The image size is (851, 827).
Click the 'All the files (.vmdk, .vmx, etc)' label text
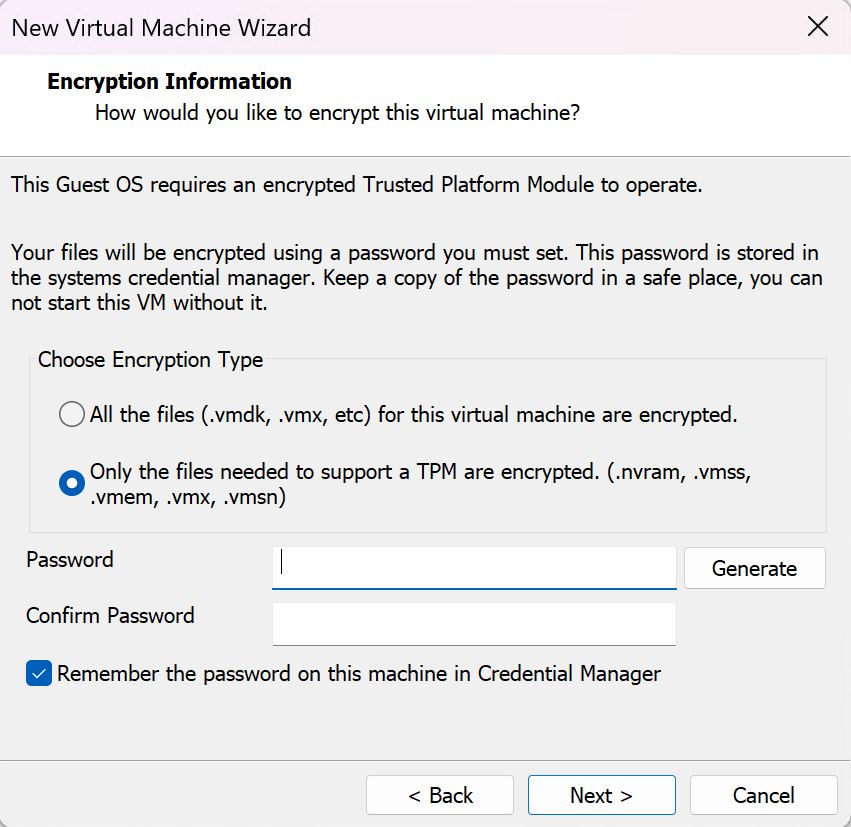[x=413, y=414]
